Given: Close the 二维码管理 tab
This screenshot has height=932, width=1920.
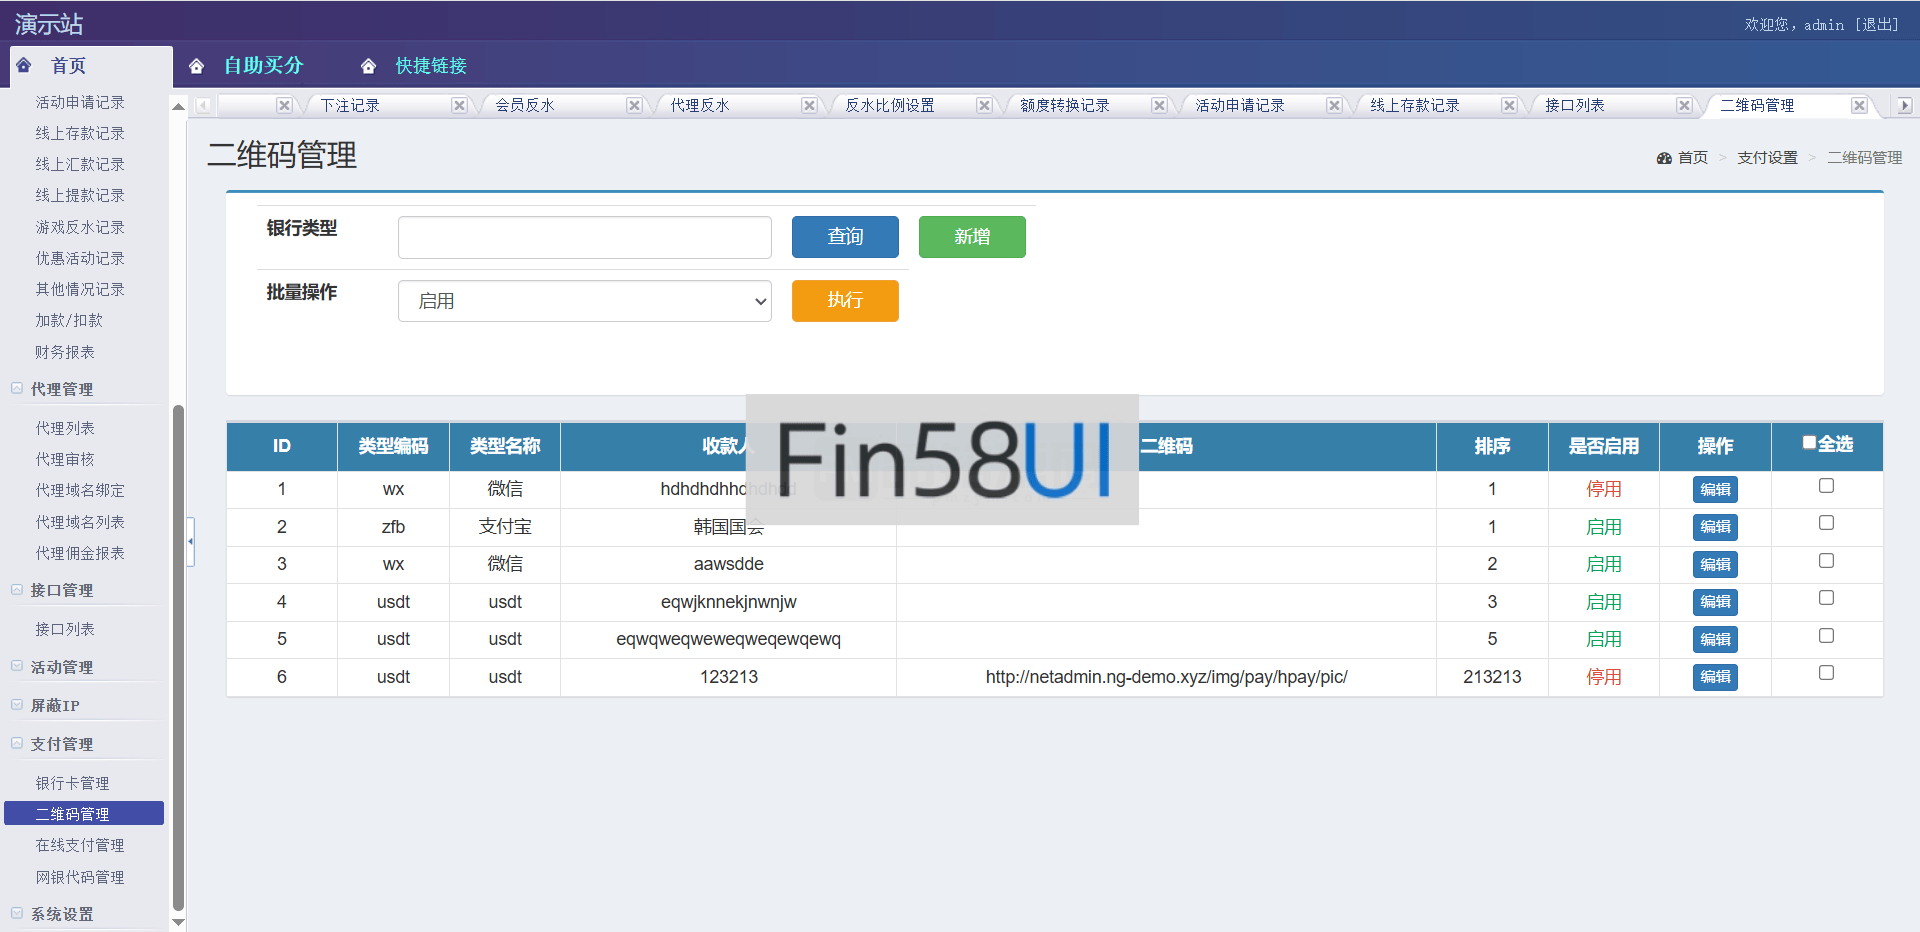Looking at the screenshot, I should coord(1859,105).
